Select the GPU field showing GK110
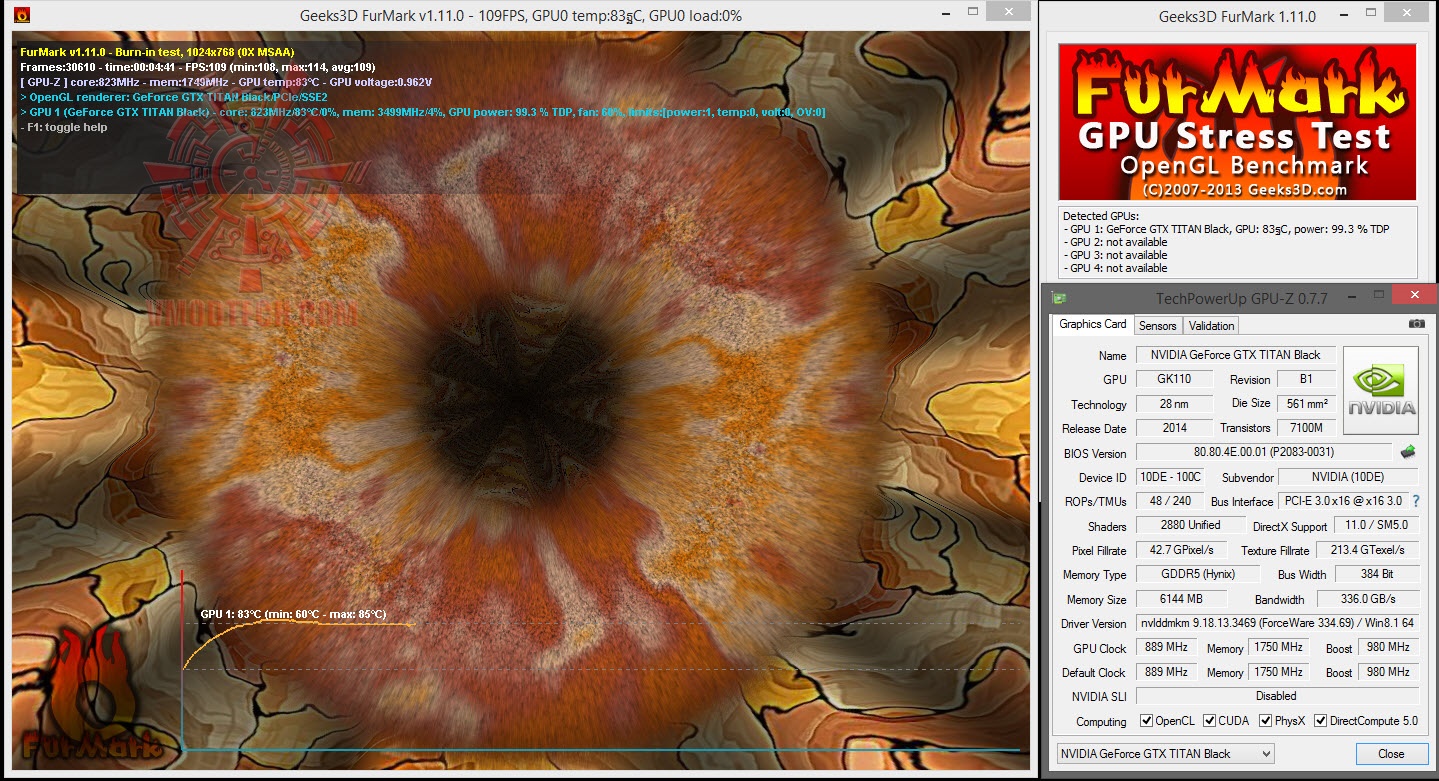 [x=1174, y=379]
